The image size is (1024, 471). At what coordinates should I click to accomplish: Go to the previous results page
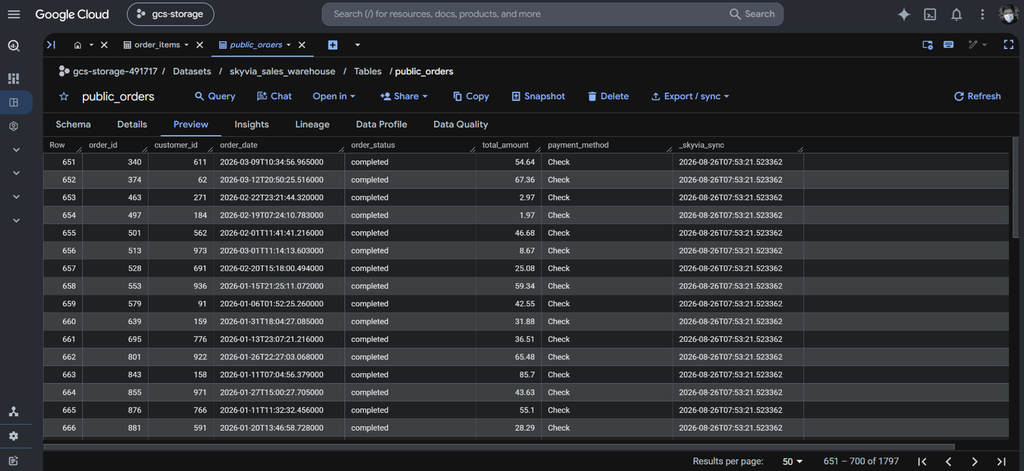[948, 461]
